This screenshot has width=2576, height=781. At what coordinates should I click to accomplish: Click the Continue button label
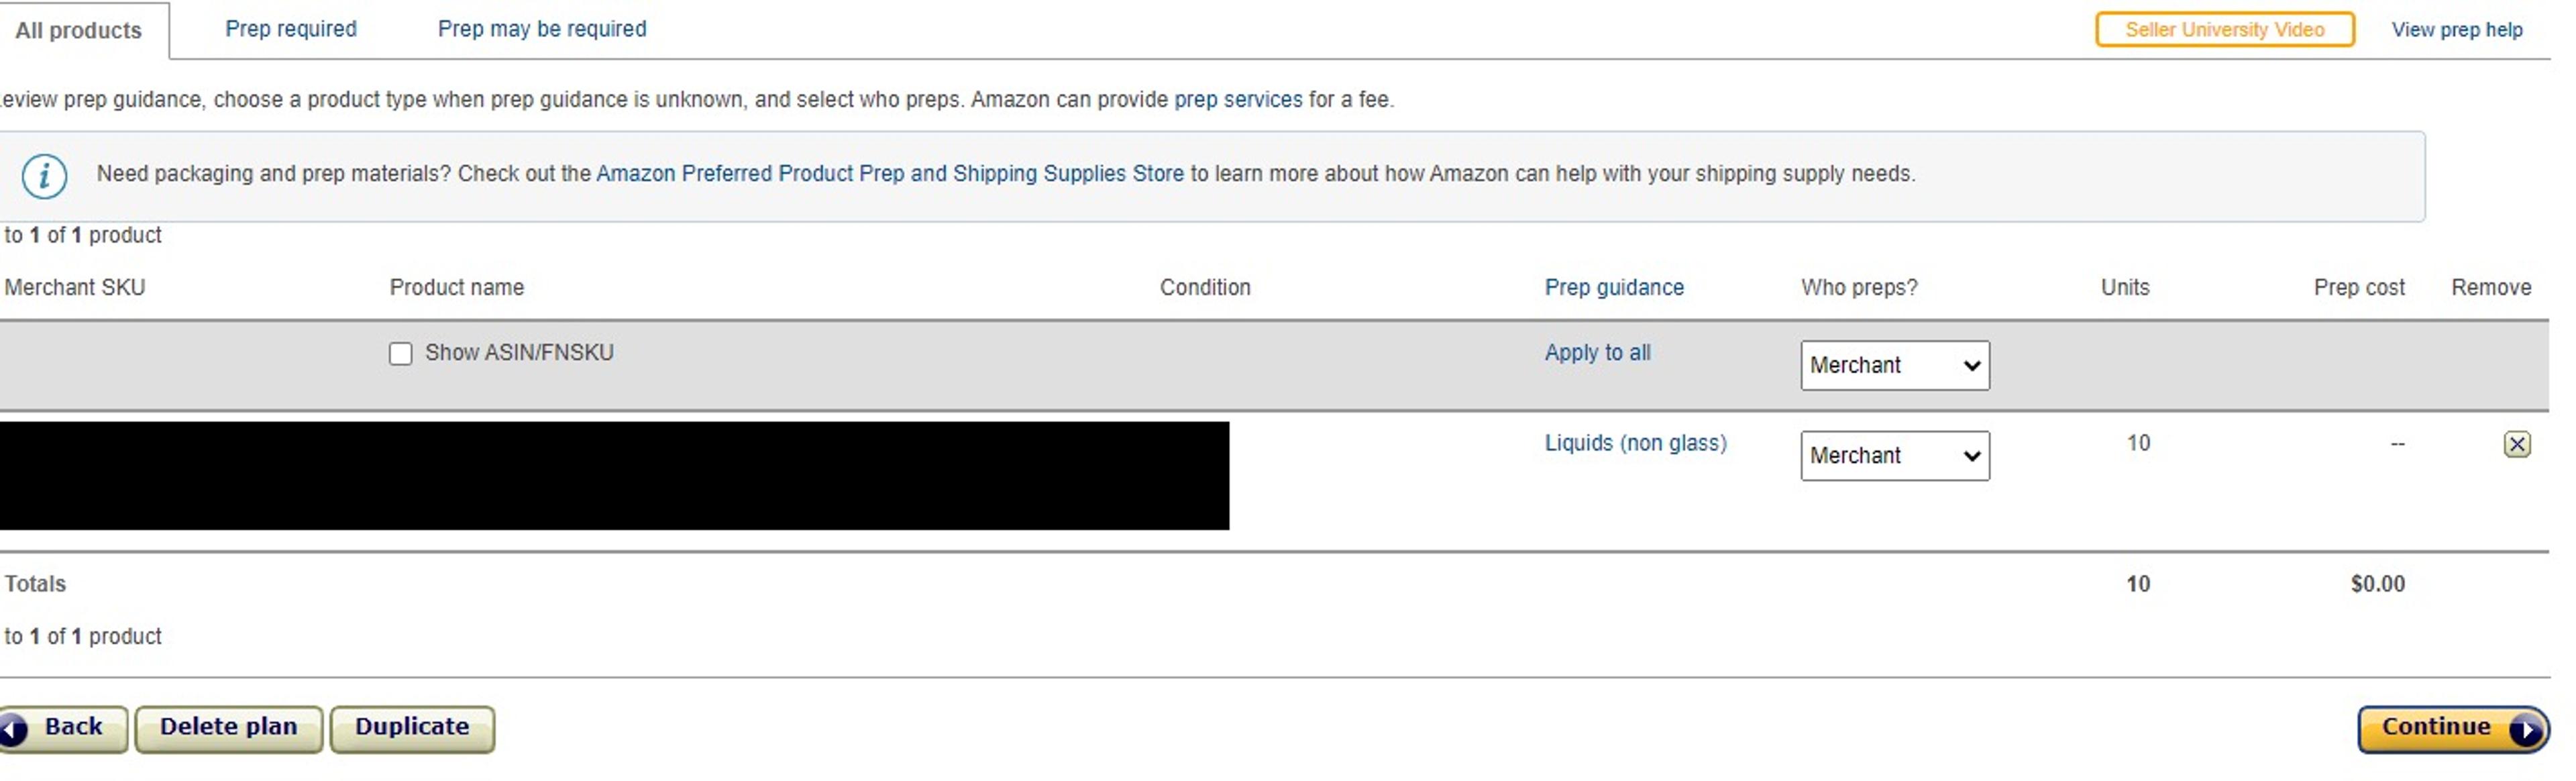coord(2435,727)
